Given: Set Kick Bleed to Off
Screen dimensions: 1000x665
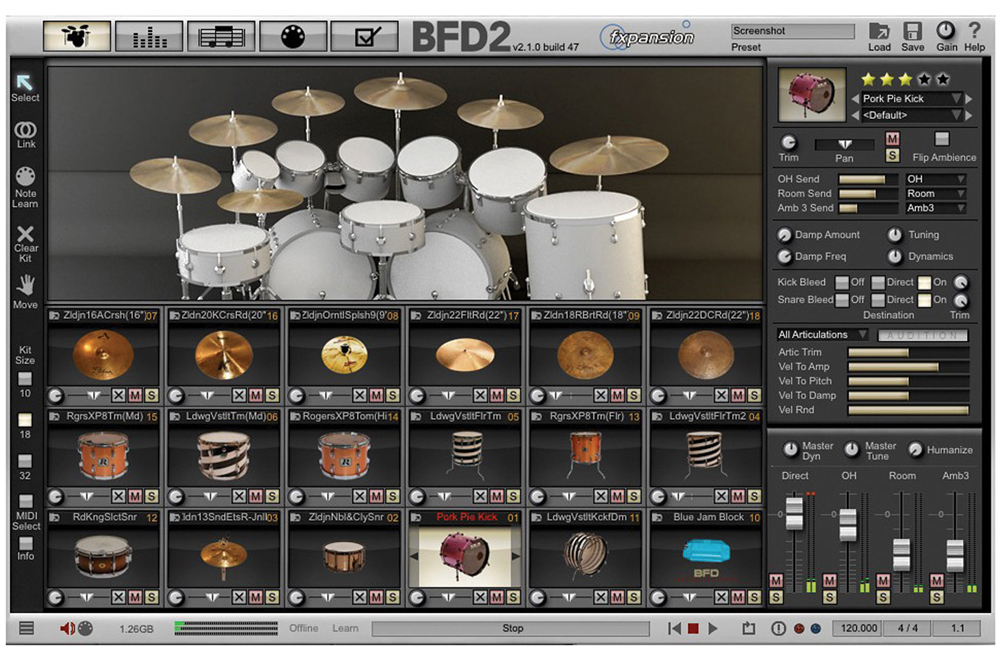Looking at the screenshot, I should tap(842, 282).
